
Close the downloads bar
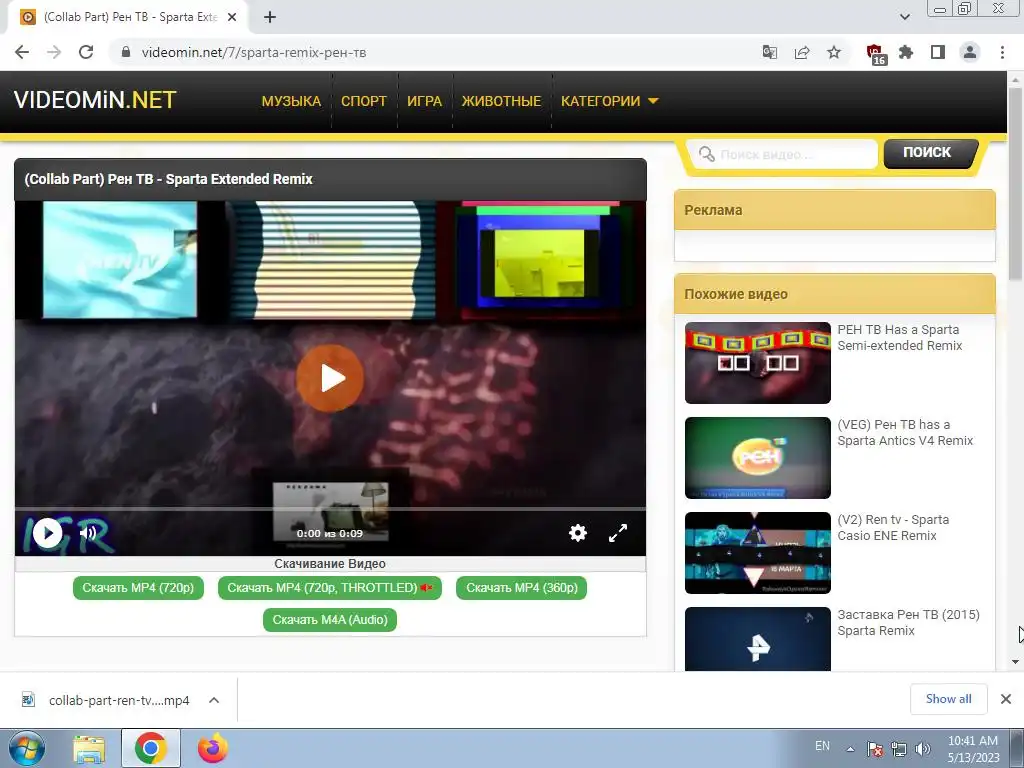pyautogui.click(x=1006, y=699)
